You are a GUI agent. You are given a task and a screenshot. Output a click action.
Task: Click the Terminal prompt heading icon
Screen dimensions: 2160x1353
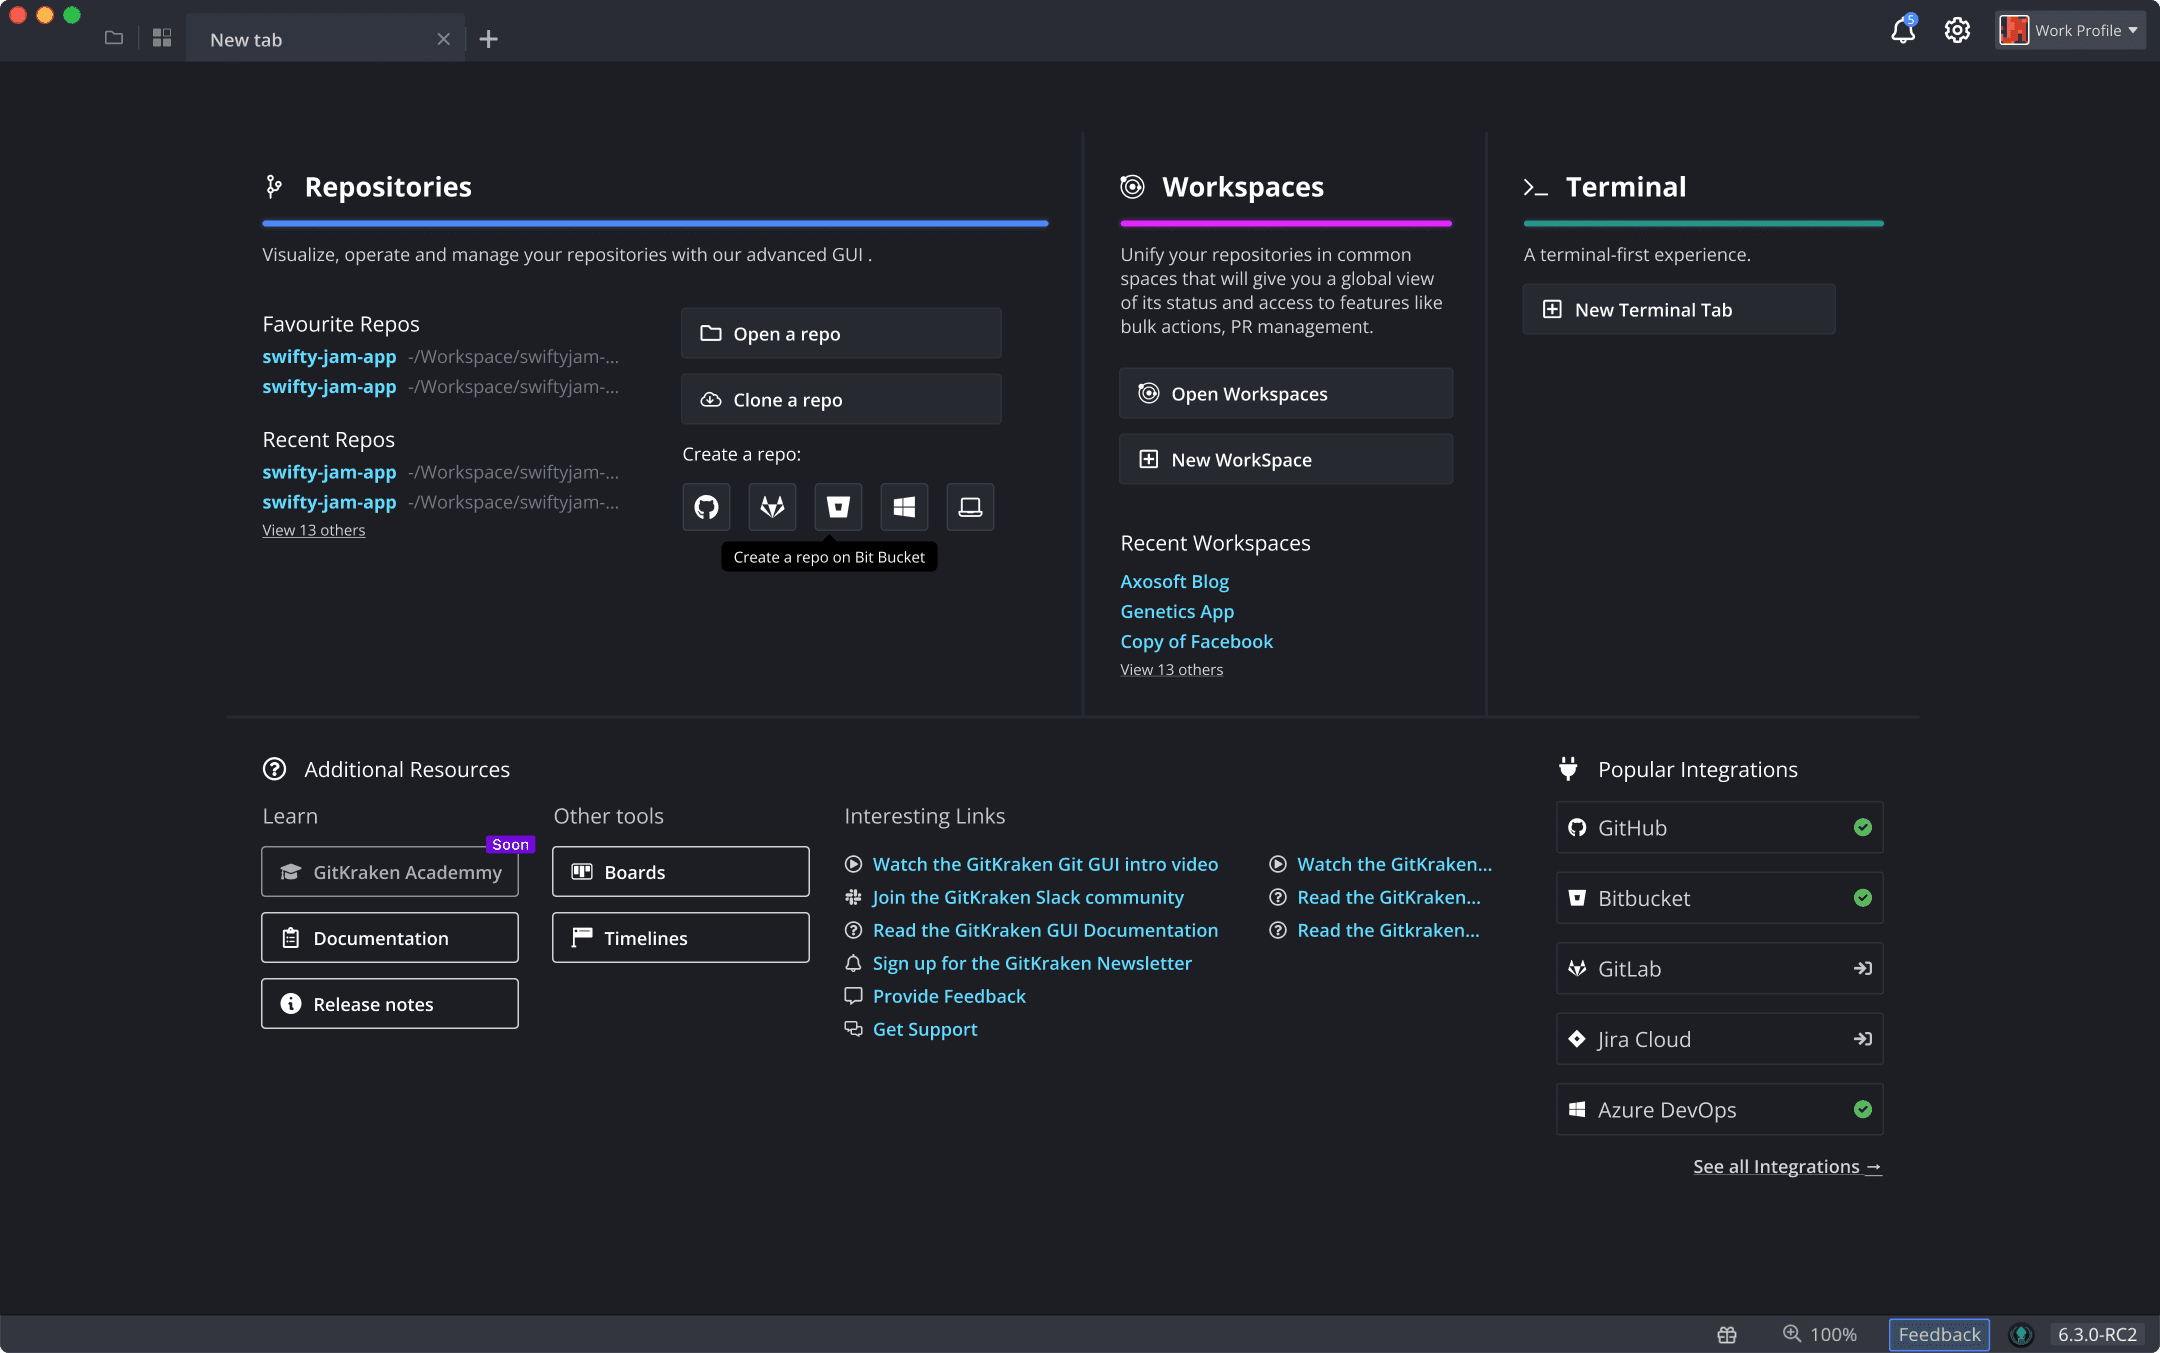(x=1535, y=187)
